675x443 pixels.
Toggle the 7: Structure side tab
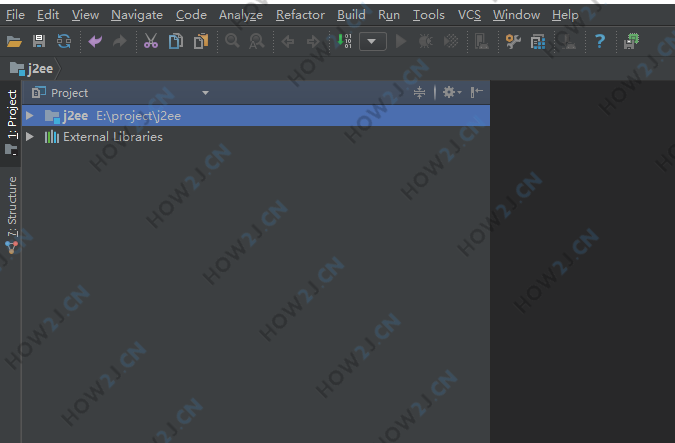point(11,214)
